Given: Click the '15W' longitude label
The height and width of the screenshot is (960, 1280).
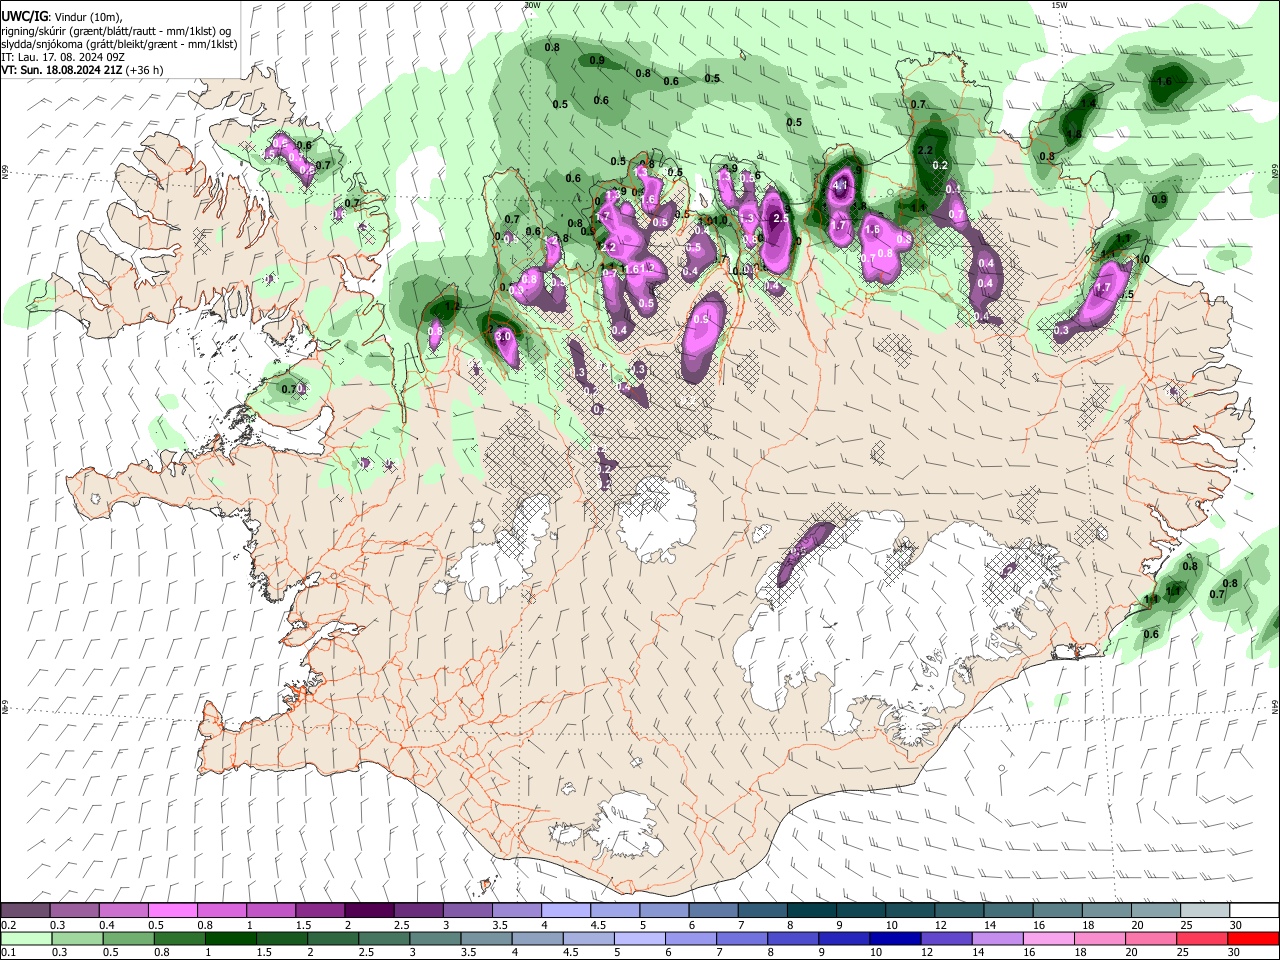Looking at the screenshot, I should [x=1059, y=5].
